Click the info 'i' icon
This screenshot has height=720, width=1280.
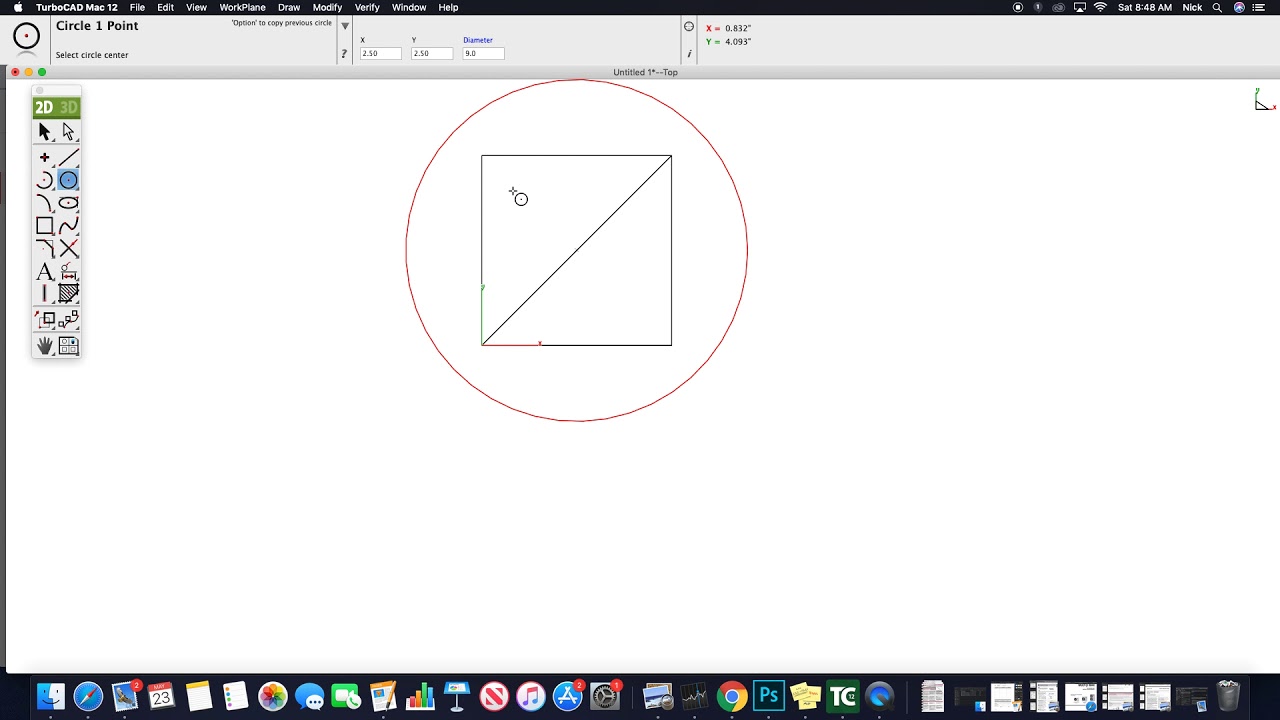pyautogui.click(x=689, y=54)
